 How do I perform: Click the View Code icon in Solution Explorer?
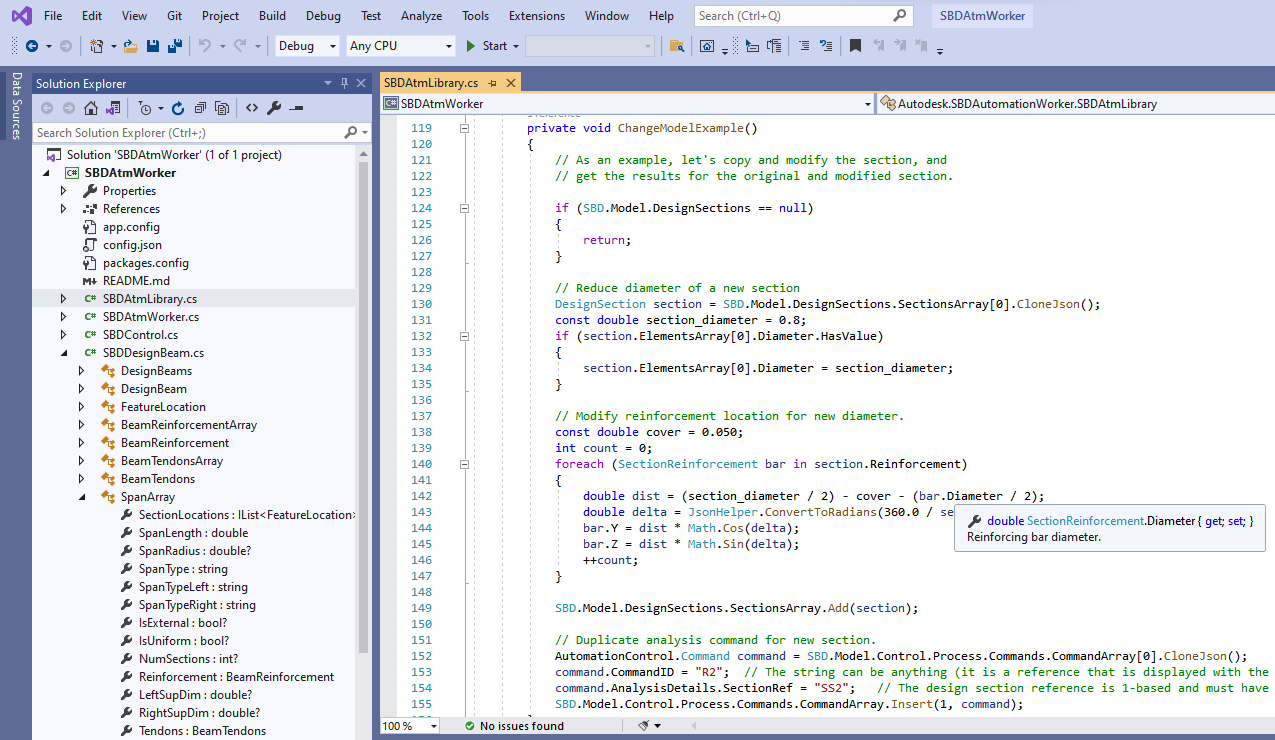(x=251, y=108)
